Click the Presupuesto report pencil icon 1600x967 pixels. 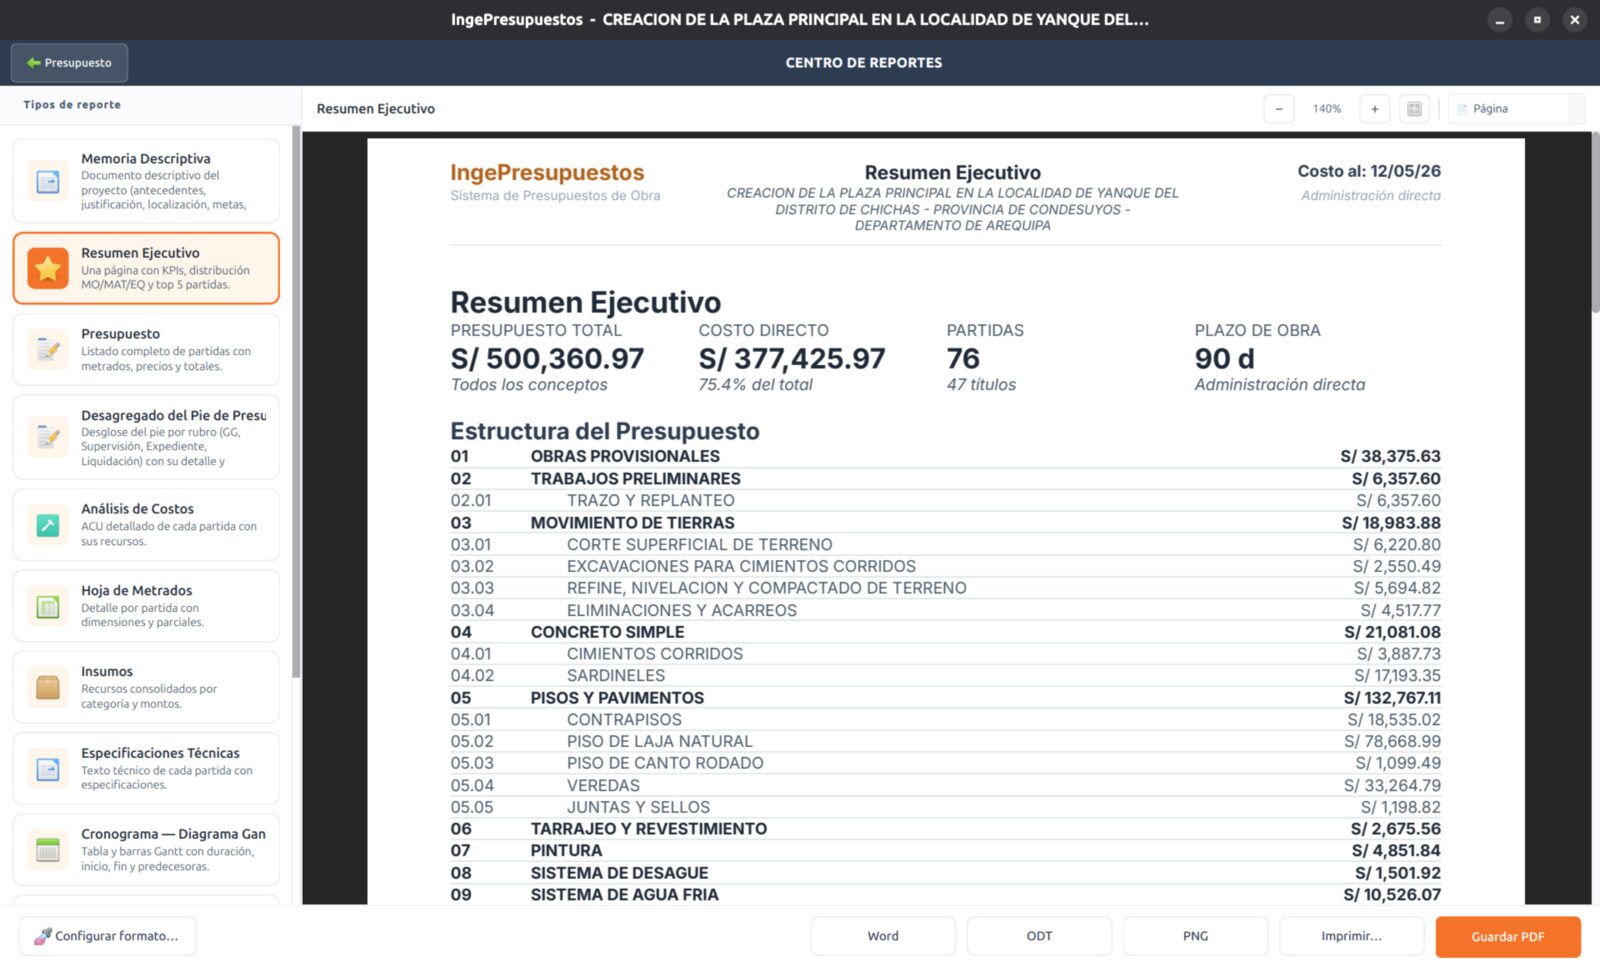coord(48,349)
